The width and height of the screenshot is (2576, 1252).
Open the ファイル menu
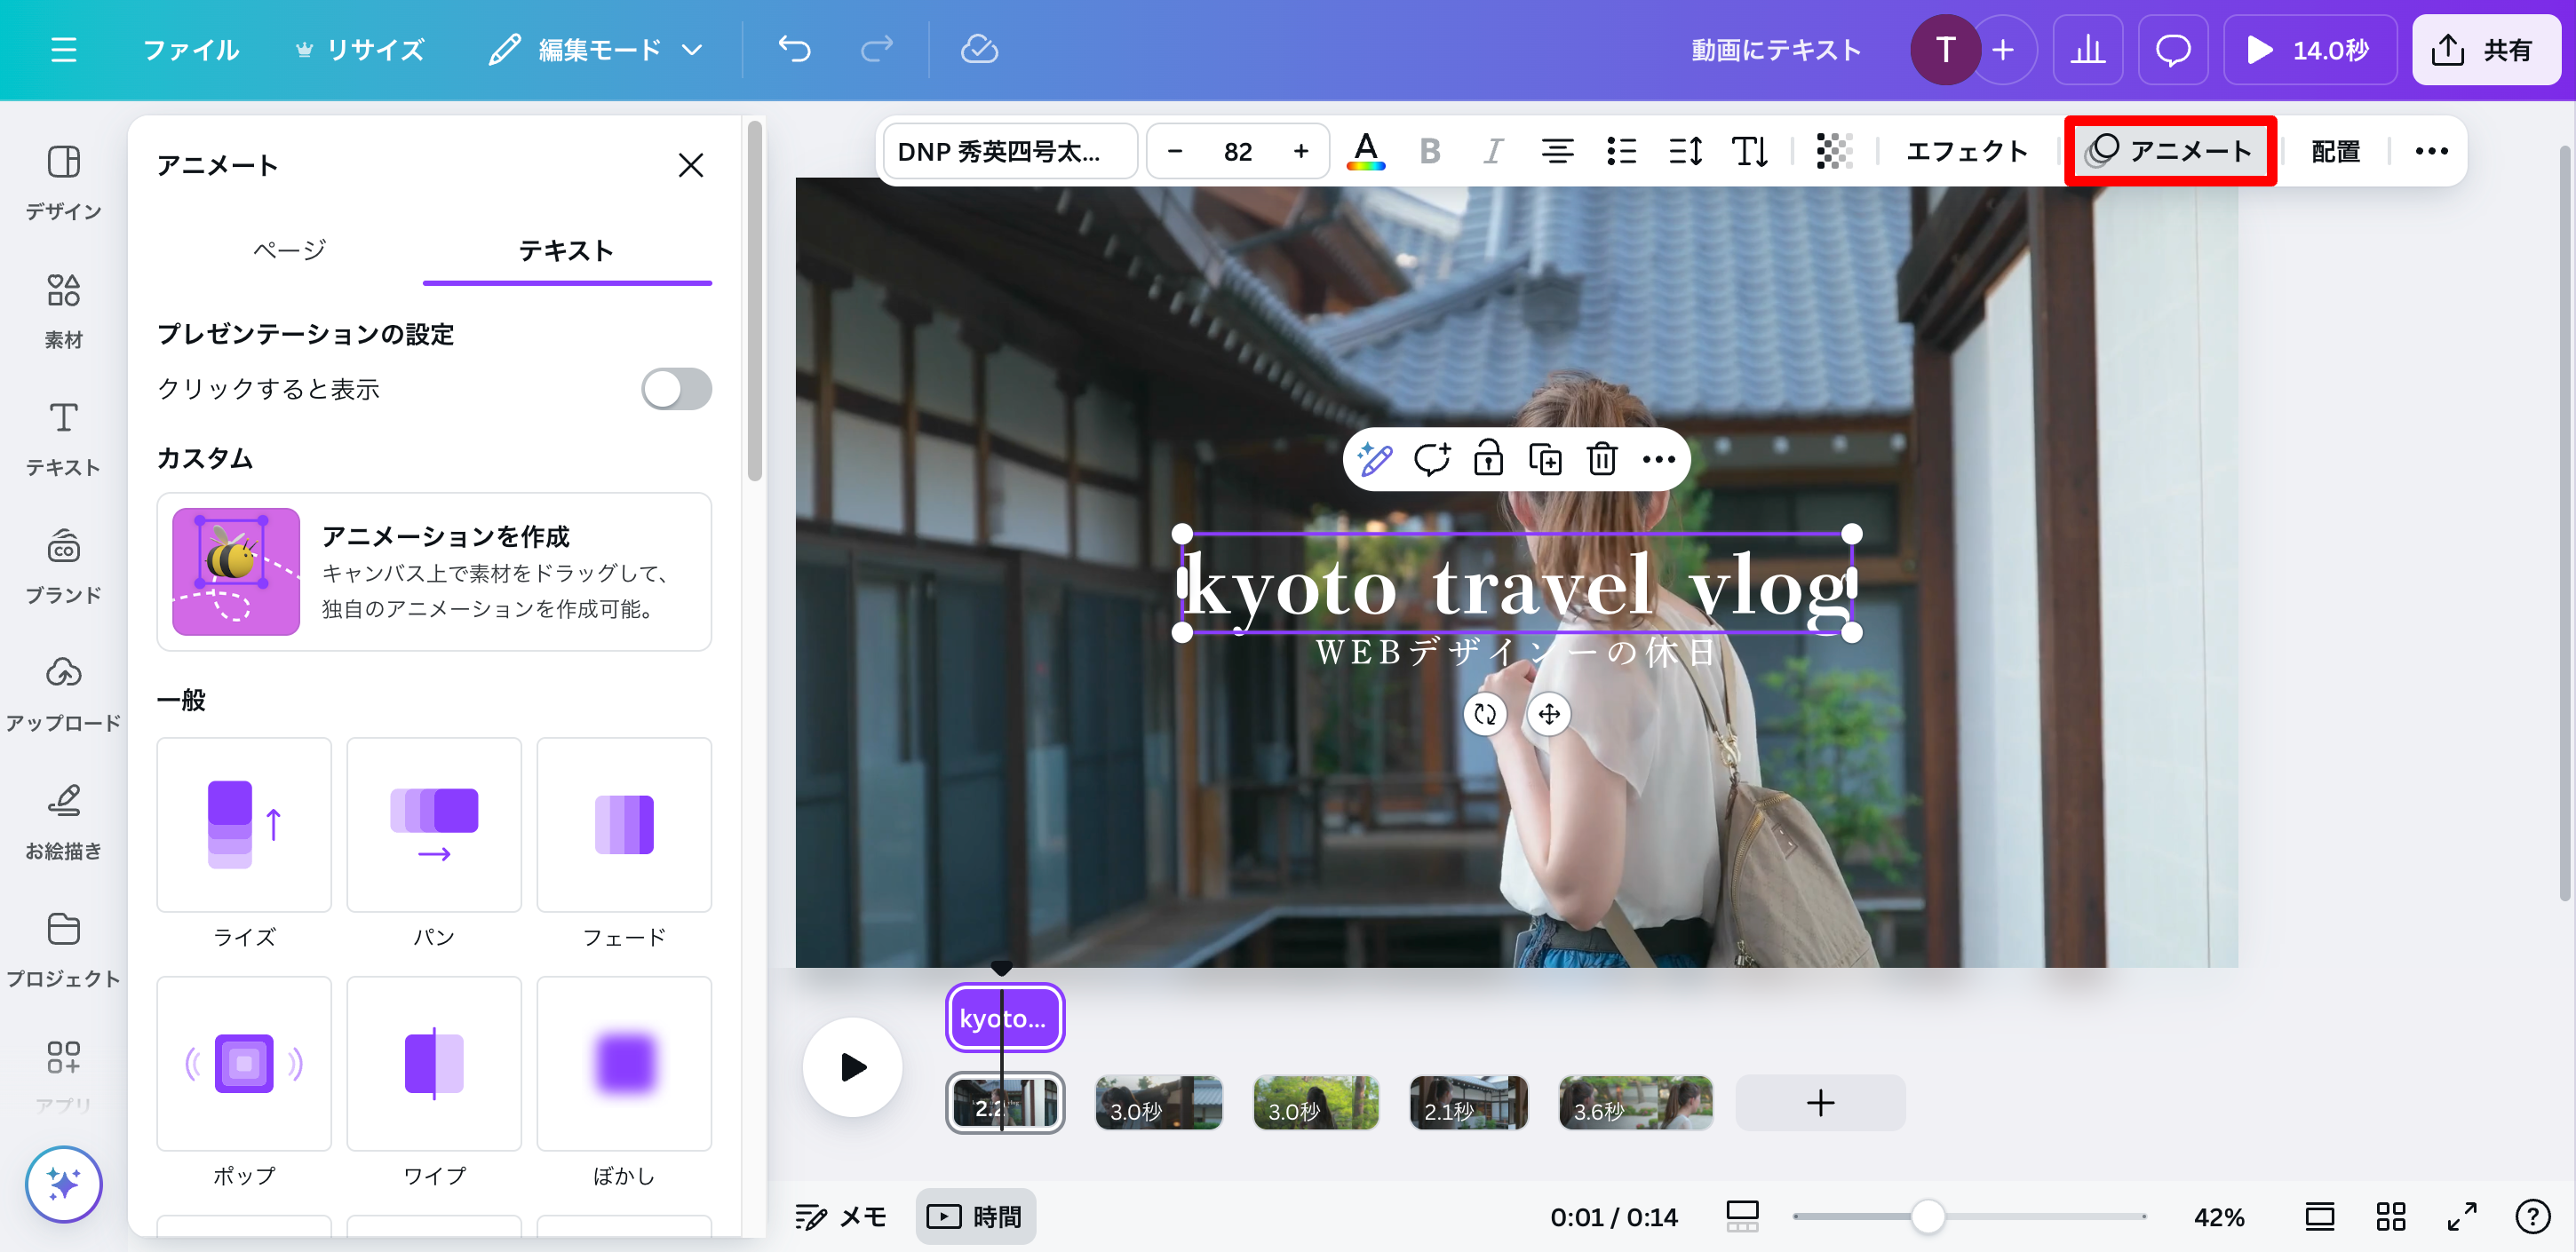click(191, 50)
